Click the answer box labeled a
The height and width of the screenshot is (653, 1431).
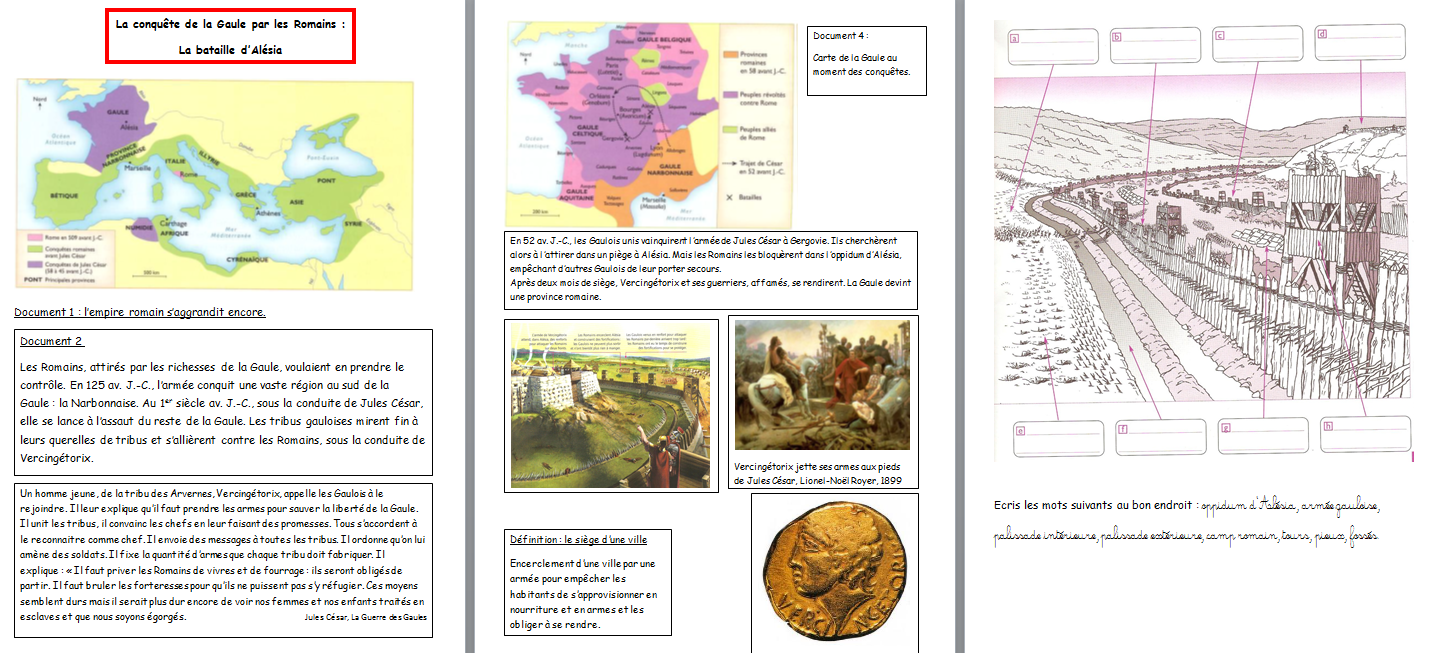pyautogui.click(x=1053, y=45)
